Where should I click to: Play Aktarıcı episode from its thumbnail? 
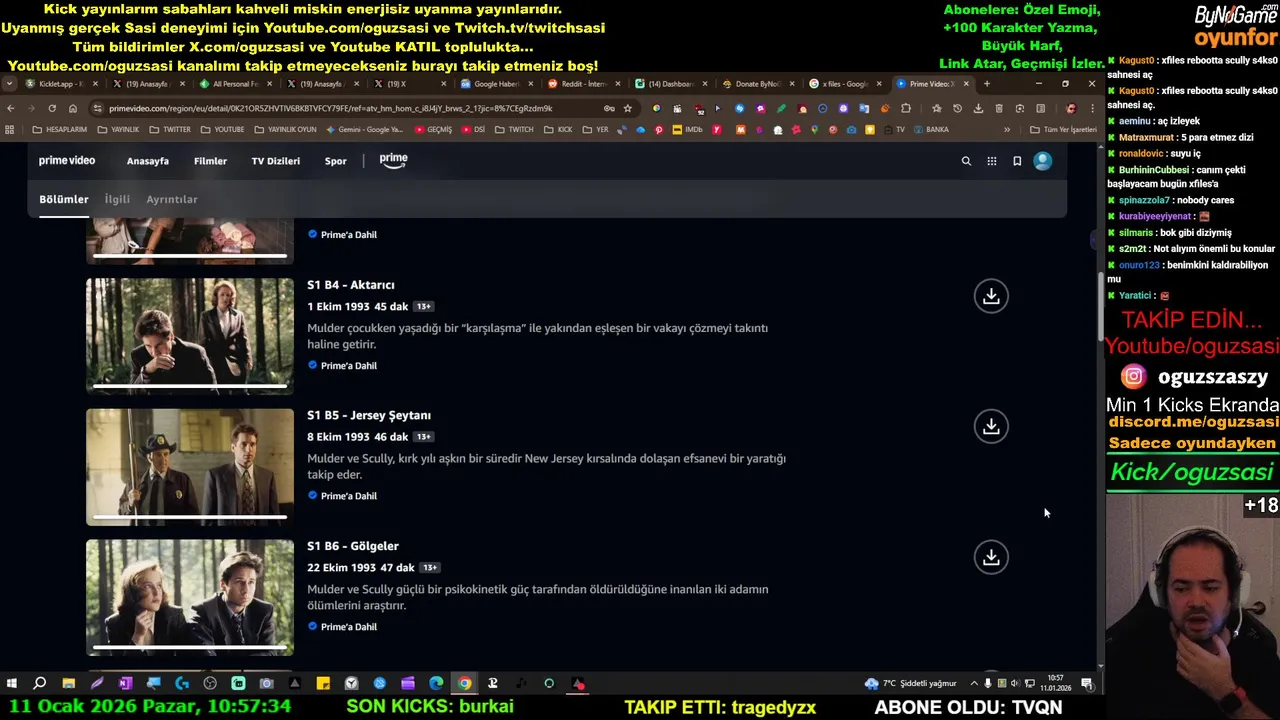(190, 336)
